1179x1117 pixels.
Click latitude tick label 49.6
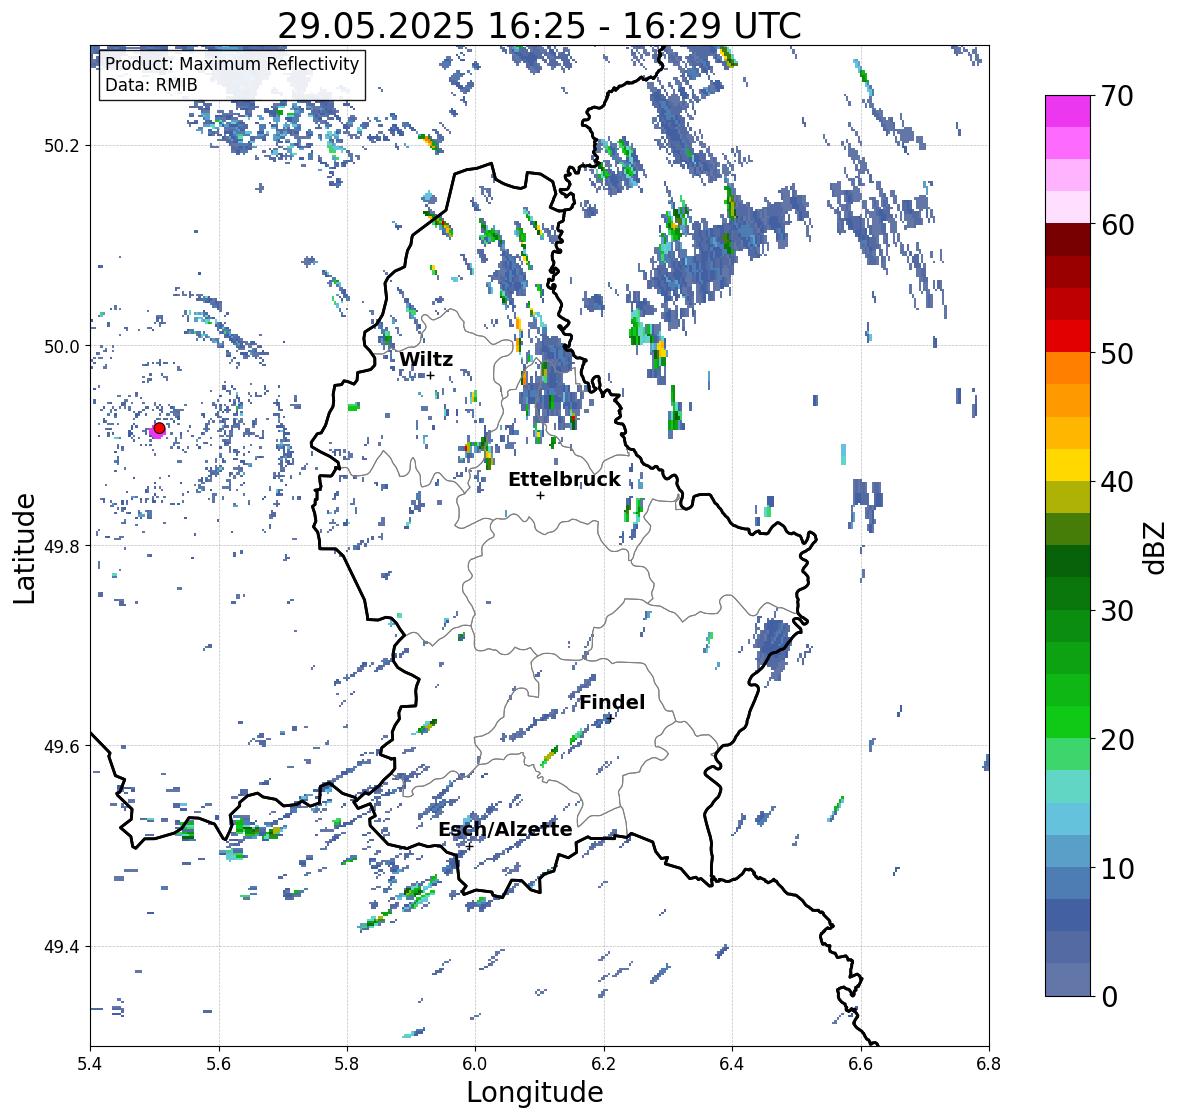(x=62, y=746)
